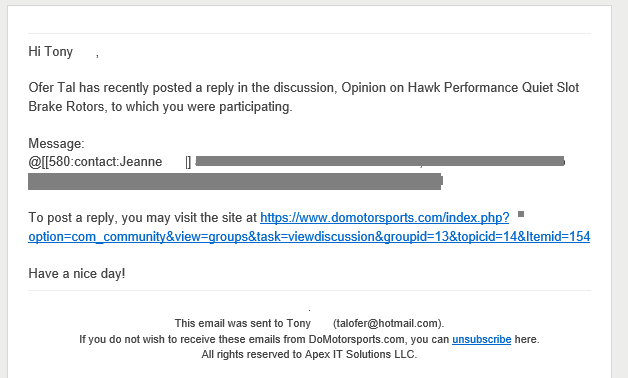
Task: Click the unsubscribe link
Action: click(481, 339)
